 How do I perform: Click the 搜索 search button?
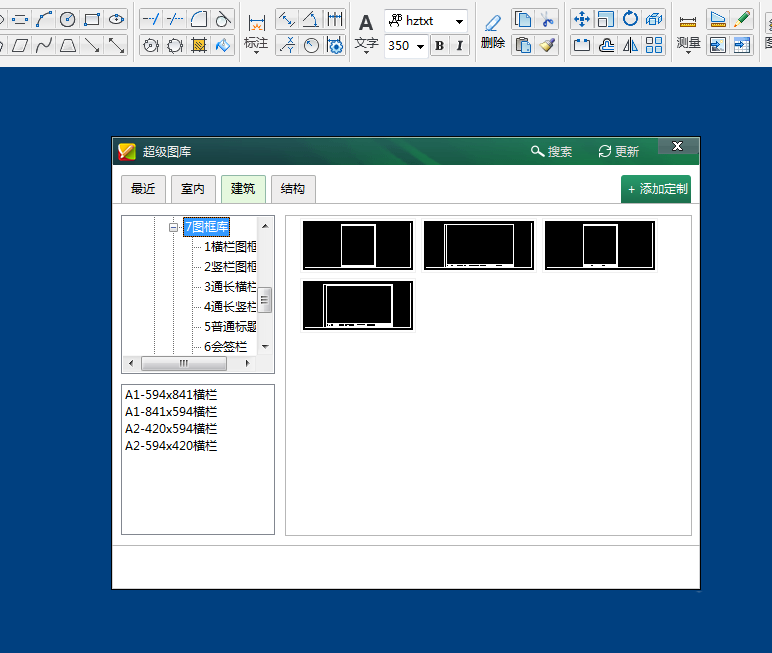point(551,152)
